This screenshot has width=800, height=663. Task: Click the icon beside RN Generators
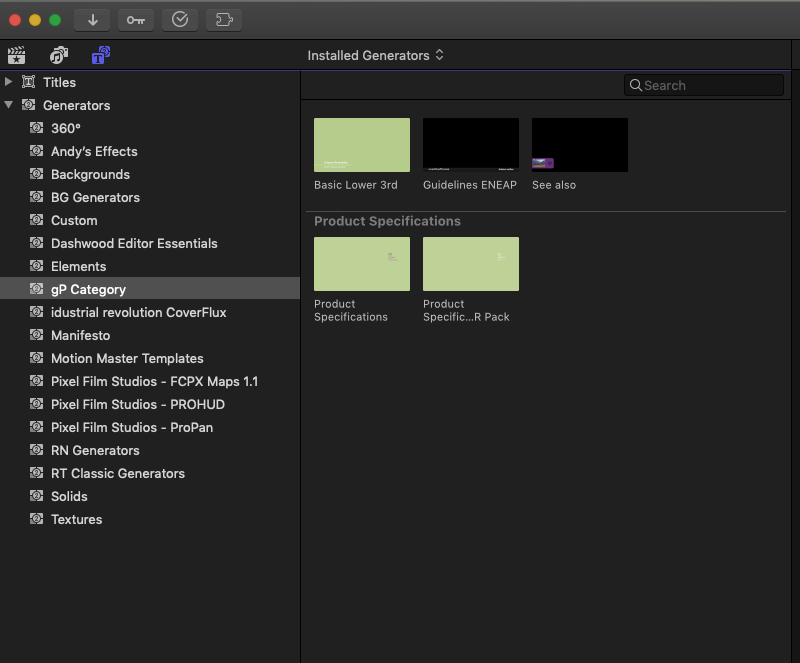36,449
